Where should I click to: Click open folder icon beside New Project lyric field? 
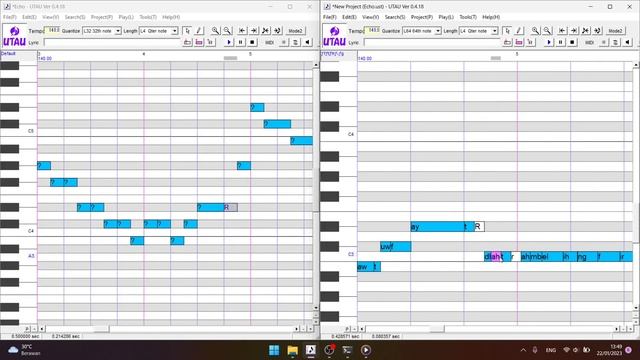pyautogui.click(x=507, y=42)
